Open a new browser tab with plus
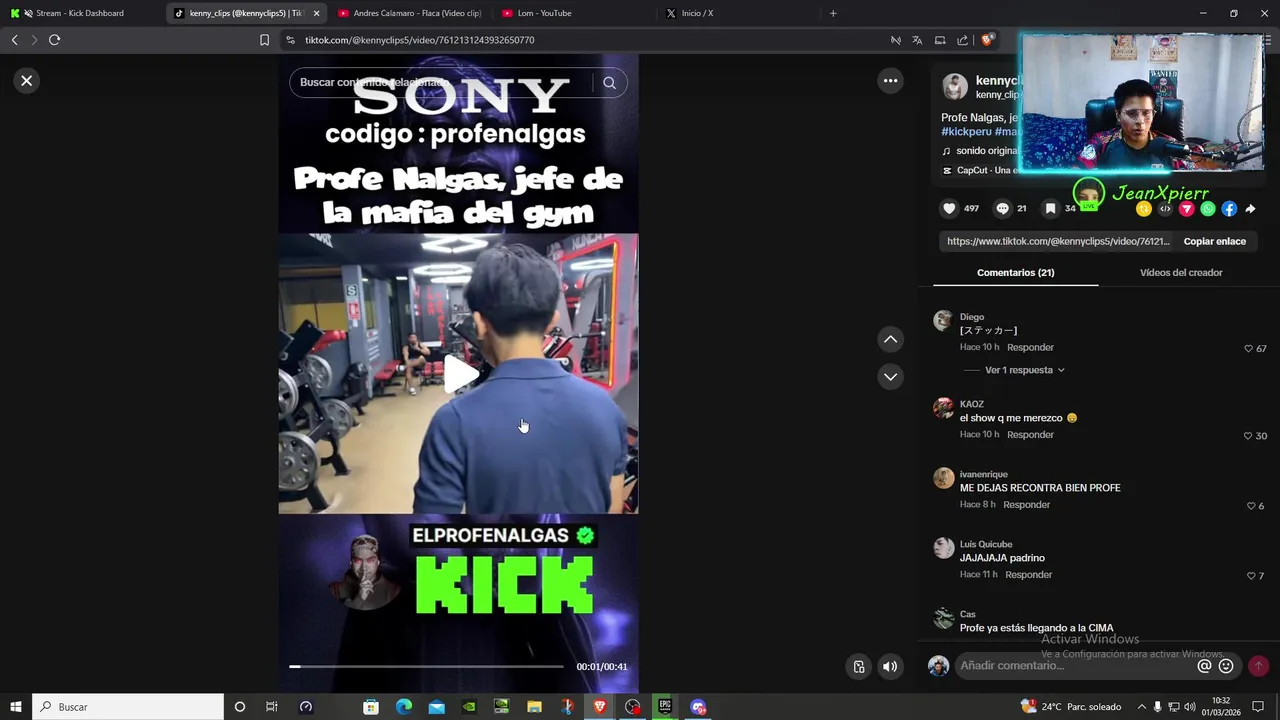The image size is (1280, 720). click(833, 13)
